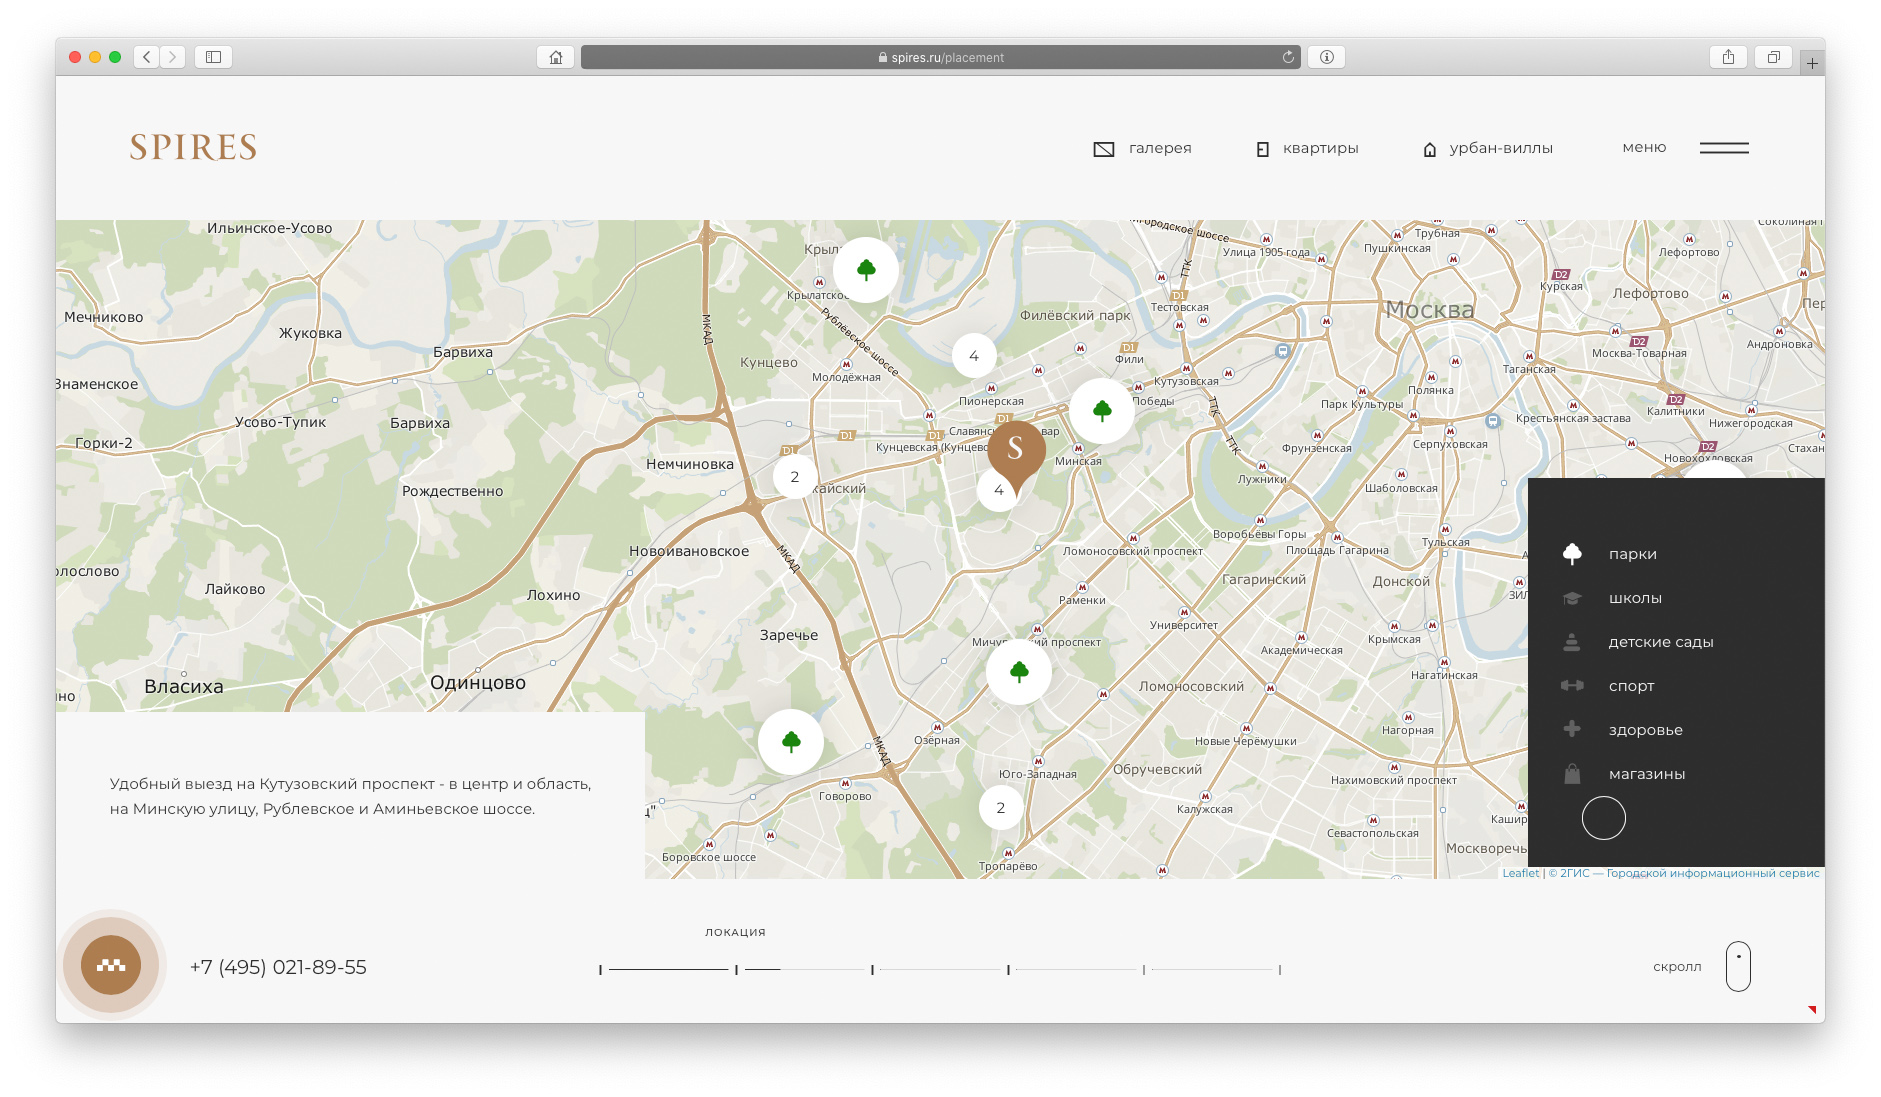Image resolution: width=1881 pixels, height=1097 pixels.
Task: Click the gallery picture icon
Action: 1104,149
